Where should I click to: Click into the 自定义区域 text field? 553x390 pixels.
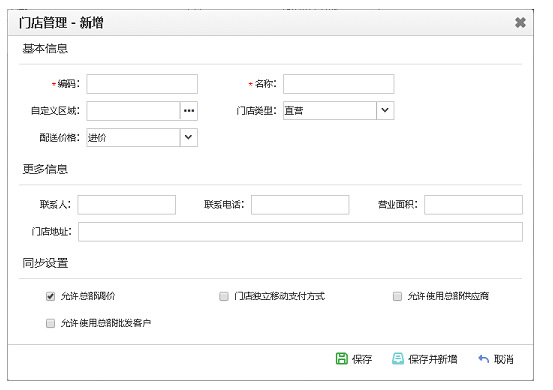[133, 111]
